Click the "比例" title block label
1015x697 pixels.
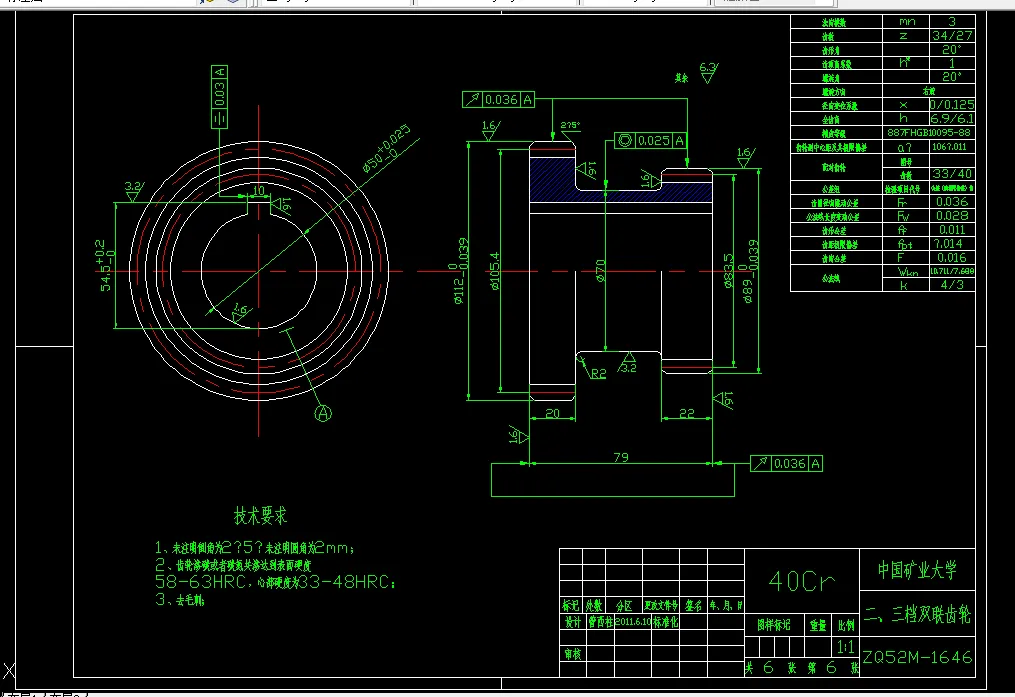click(845, 625)
